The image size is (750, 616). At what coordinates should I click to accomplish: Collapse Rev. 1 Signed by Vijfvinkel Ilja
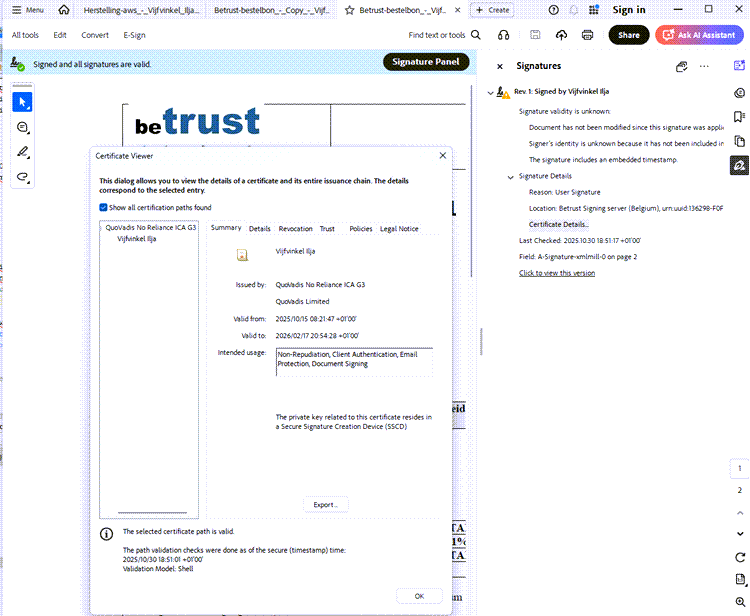tap(490, 93)
